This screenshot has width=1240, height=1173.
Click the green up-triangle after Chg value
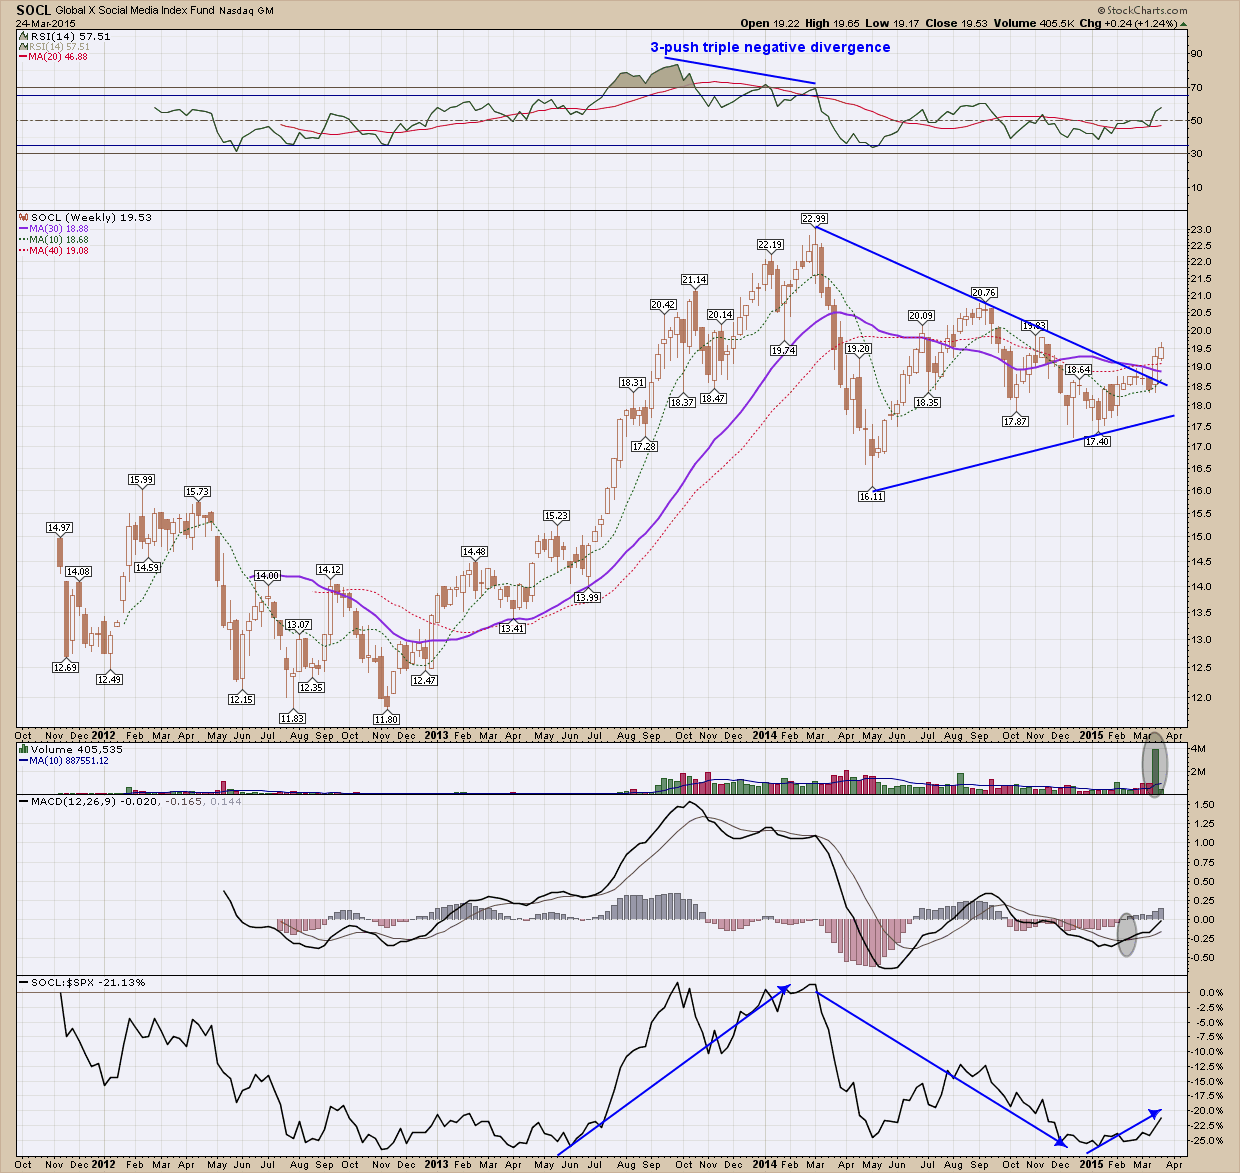point(1183,23)
